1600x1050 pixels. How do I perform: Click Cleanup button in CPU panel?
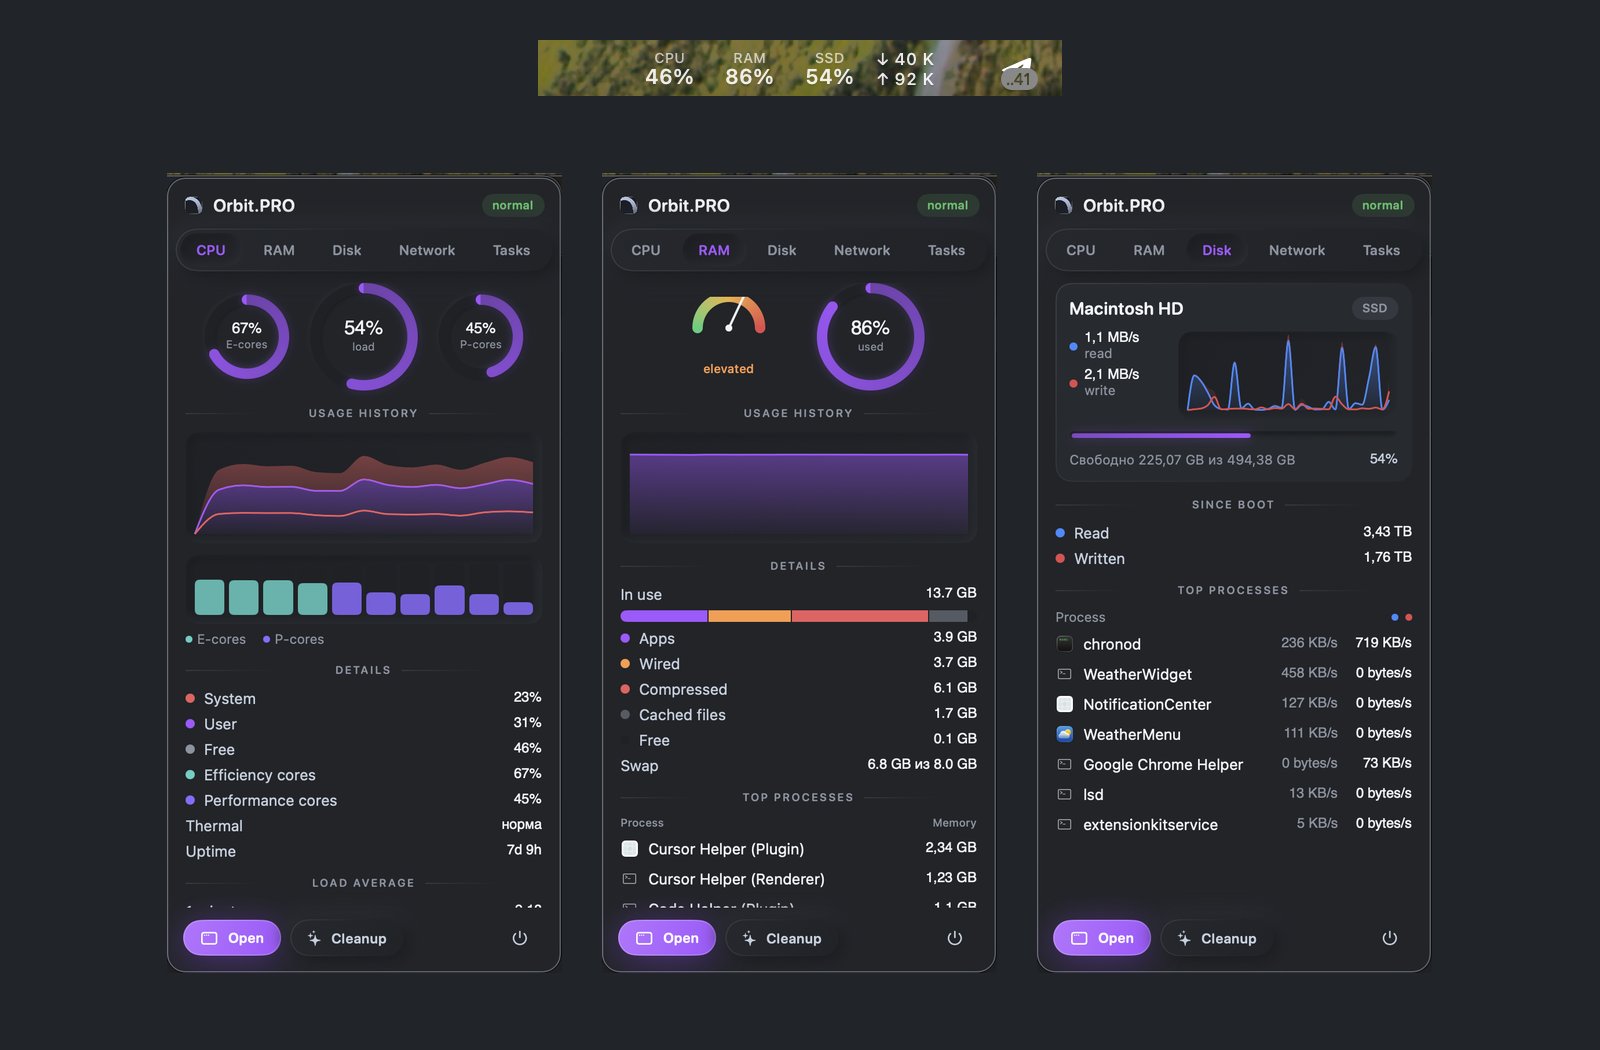347,938
